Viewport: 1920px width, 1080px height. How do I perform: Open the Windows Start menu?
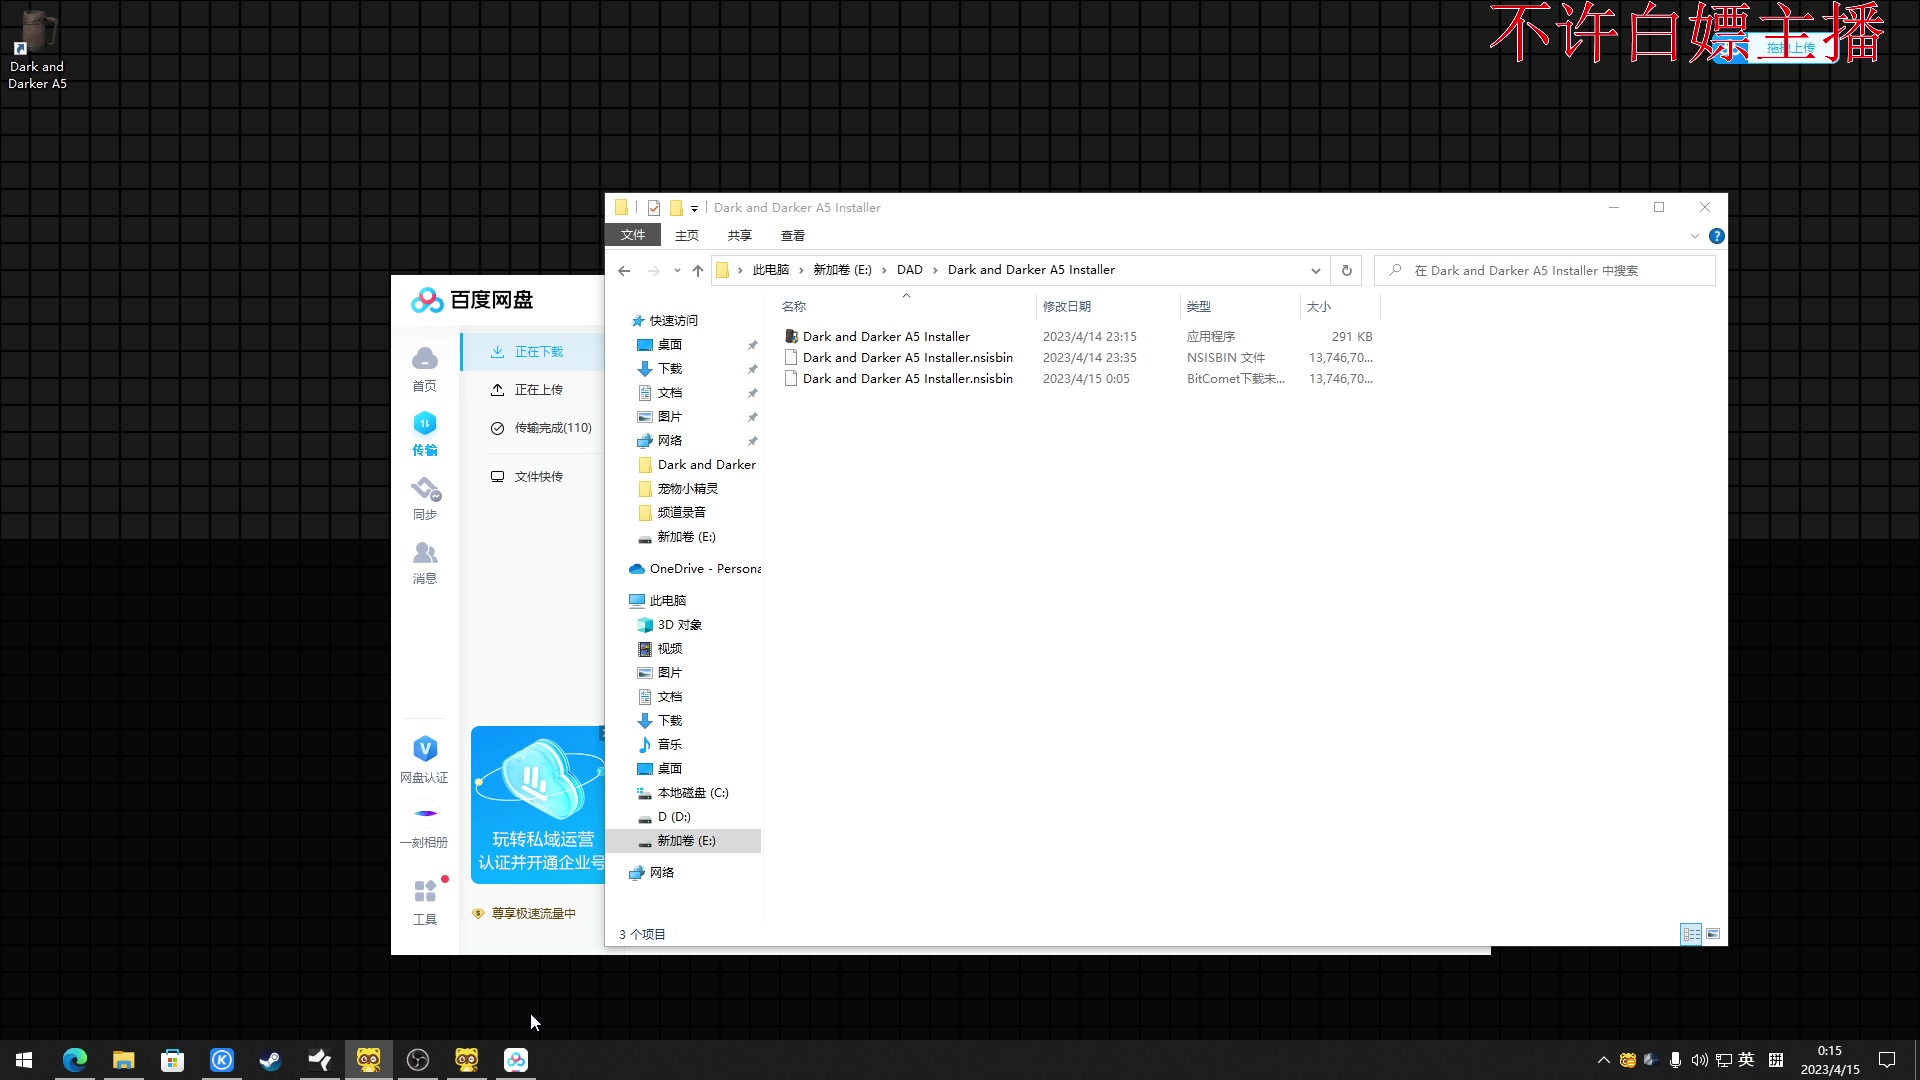(24, 1060)
